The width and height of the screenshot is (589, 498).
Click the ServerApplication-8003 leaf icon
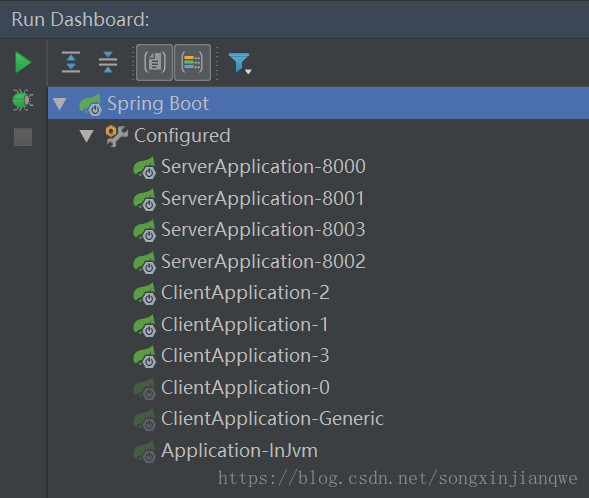pyautogui.click(x=145, y=231)
